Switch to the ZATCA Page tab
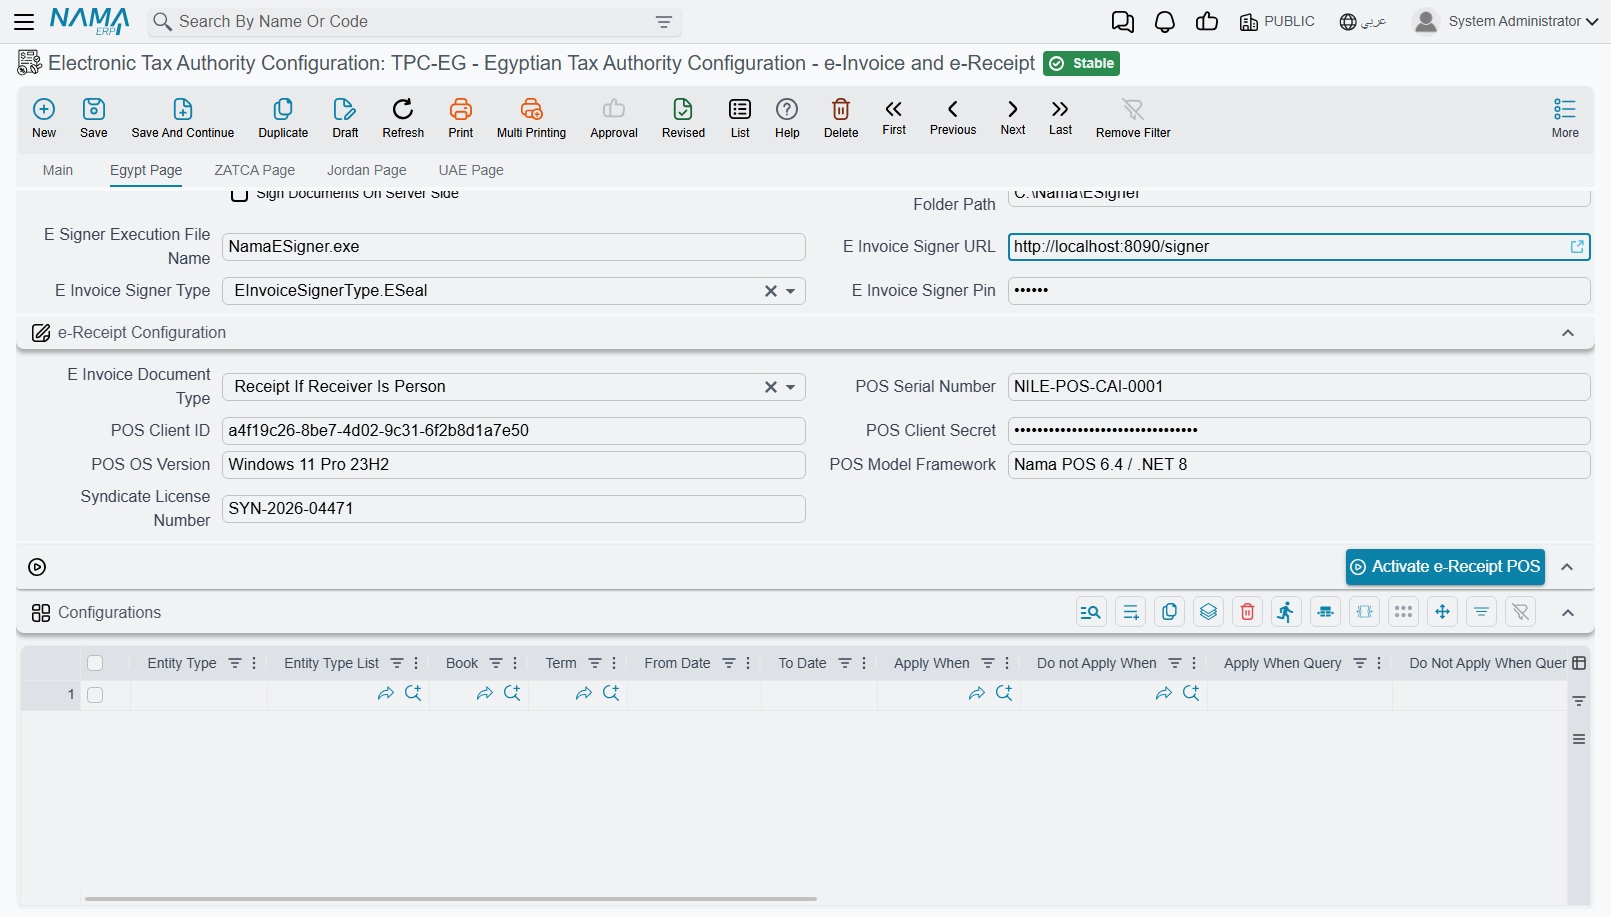Image resolution: width=1611 pixels, height=917 pixels. click(x=255, y=170)
